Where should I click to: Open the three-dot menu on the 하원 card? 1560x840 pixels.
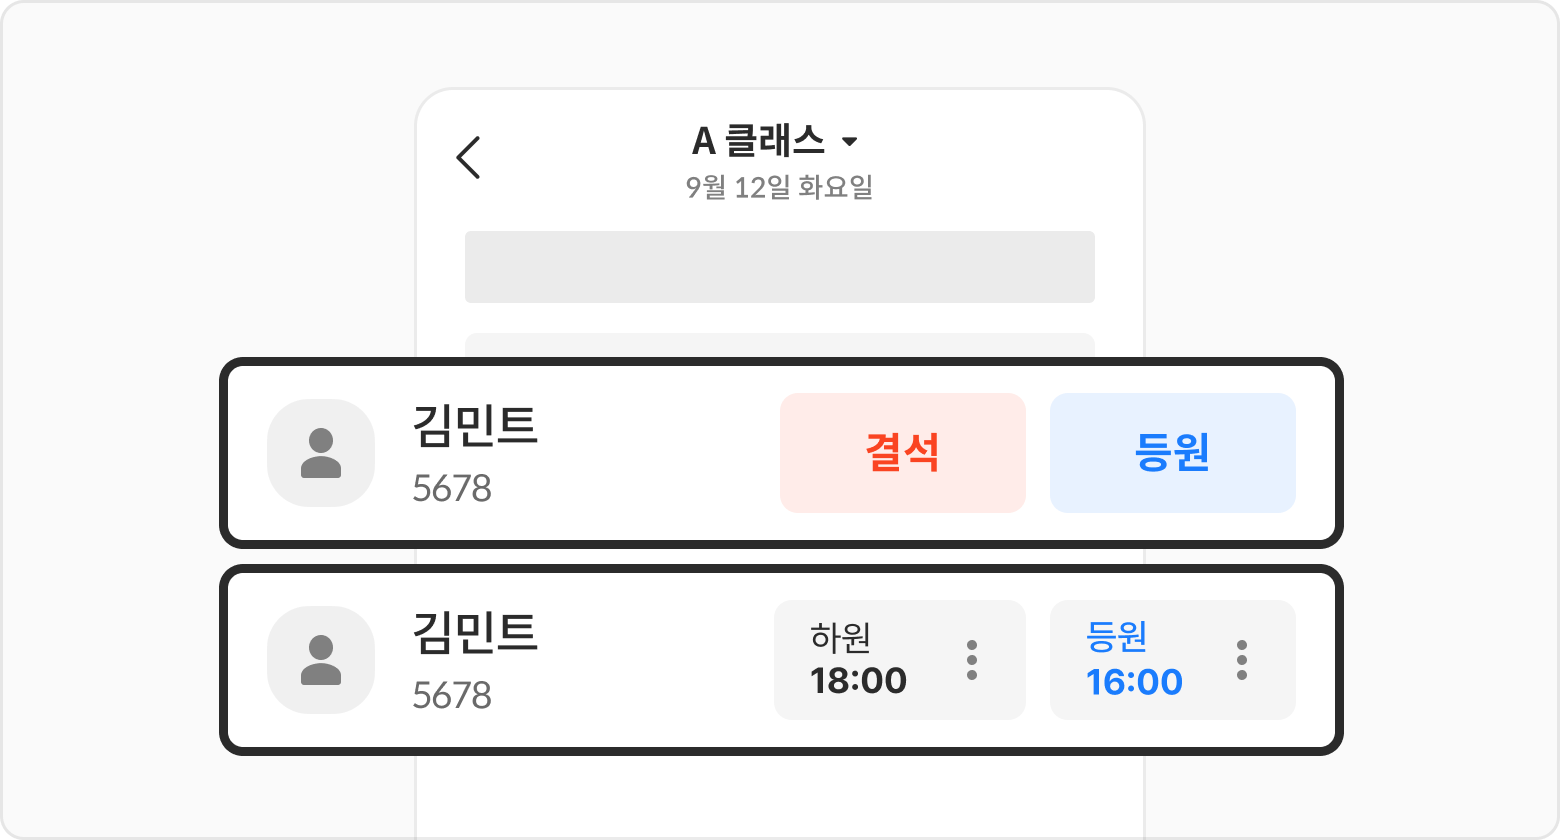(971, 660)
